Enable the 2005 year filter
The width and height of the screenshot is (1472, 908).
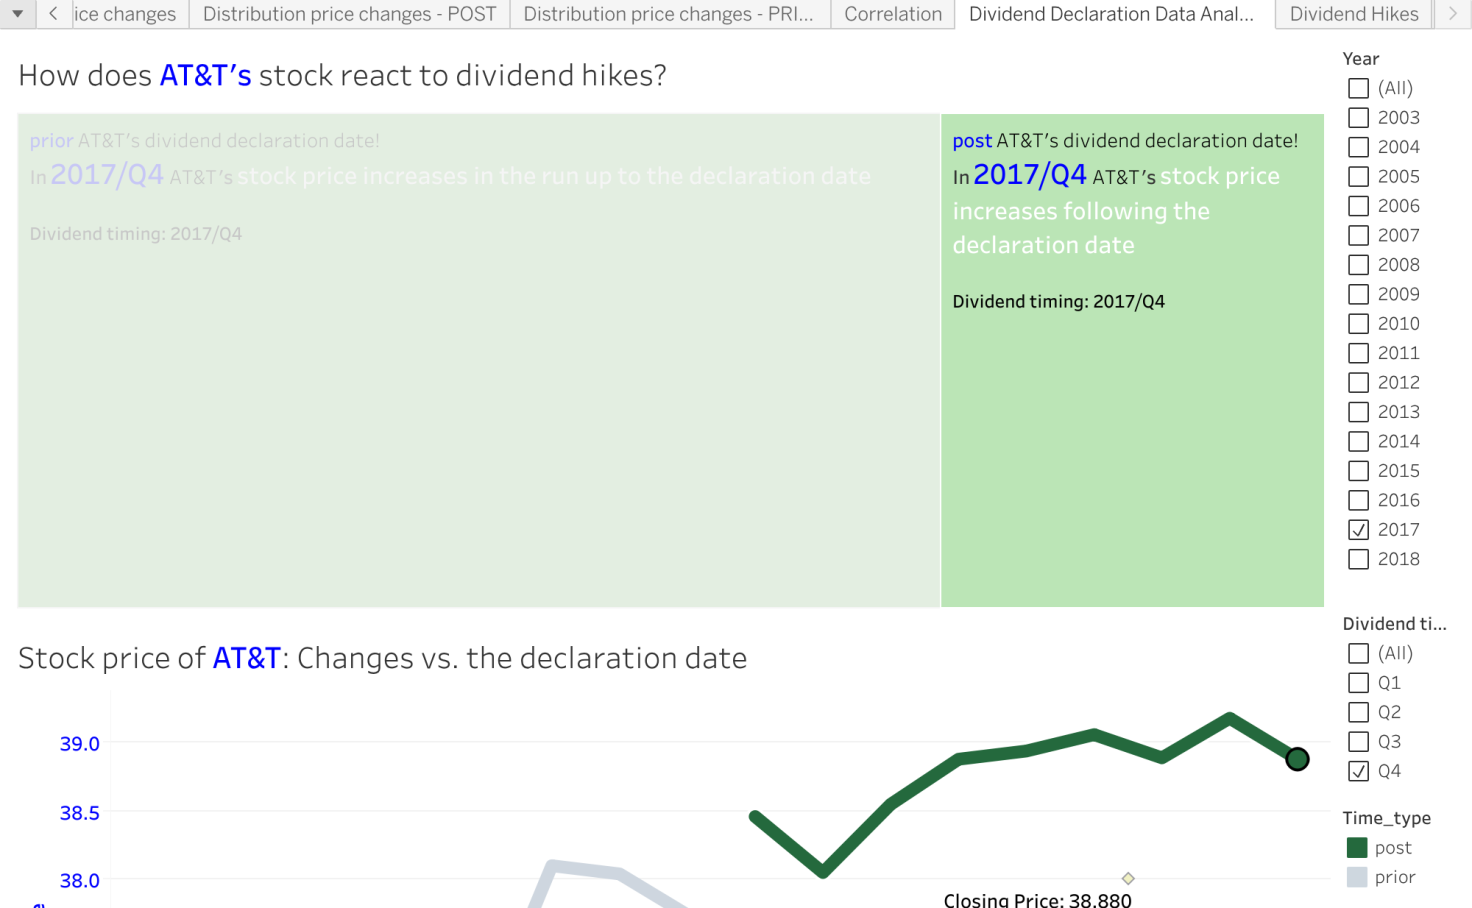coord(1358,176)
